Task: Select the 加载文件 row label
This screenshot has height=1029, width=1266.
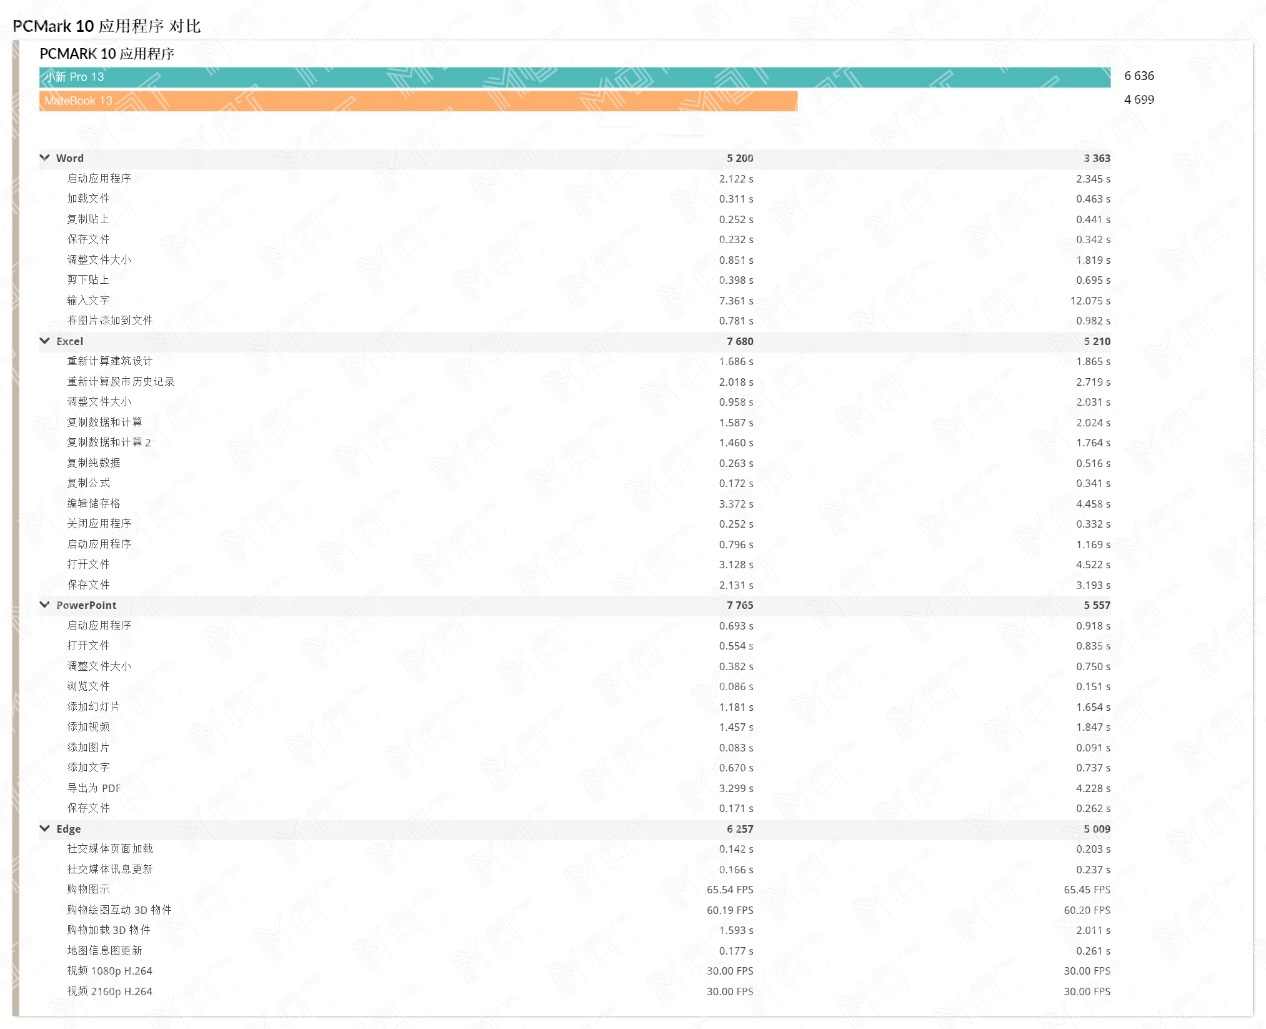Action: [x=88, y=199]
